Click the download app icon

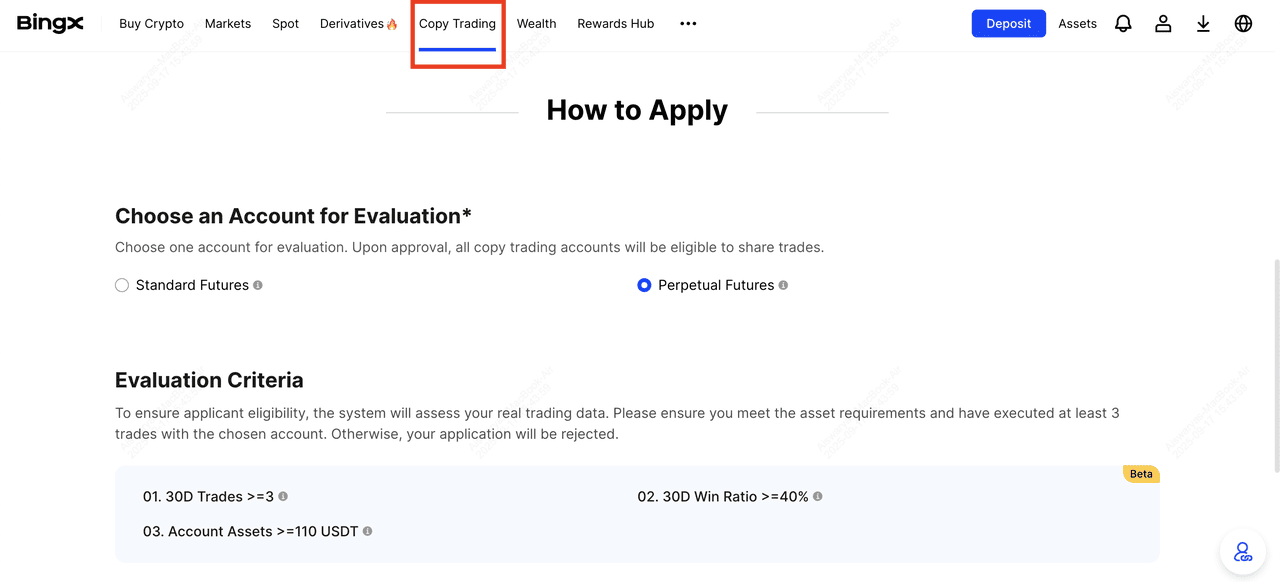[1203, 24]
